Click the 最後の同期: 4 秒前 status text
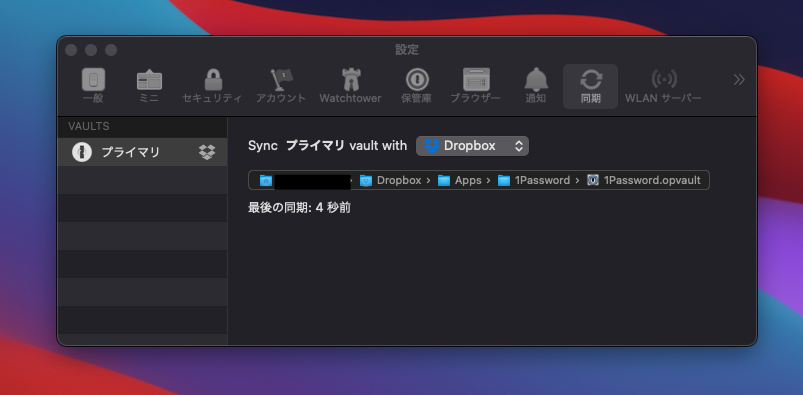 click(x=300, y=208)
